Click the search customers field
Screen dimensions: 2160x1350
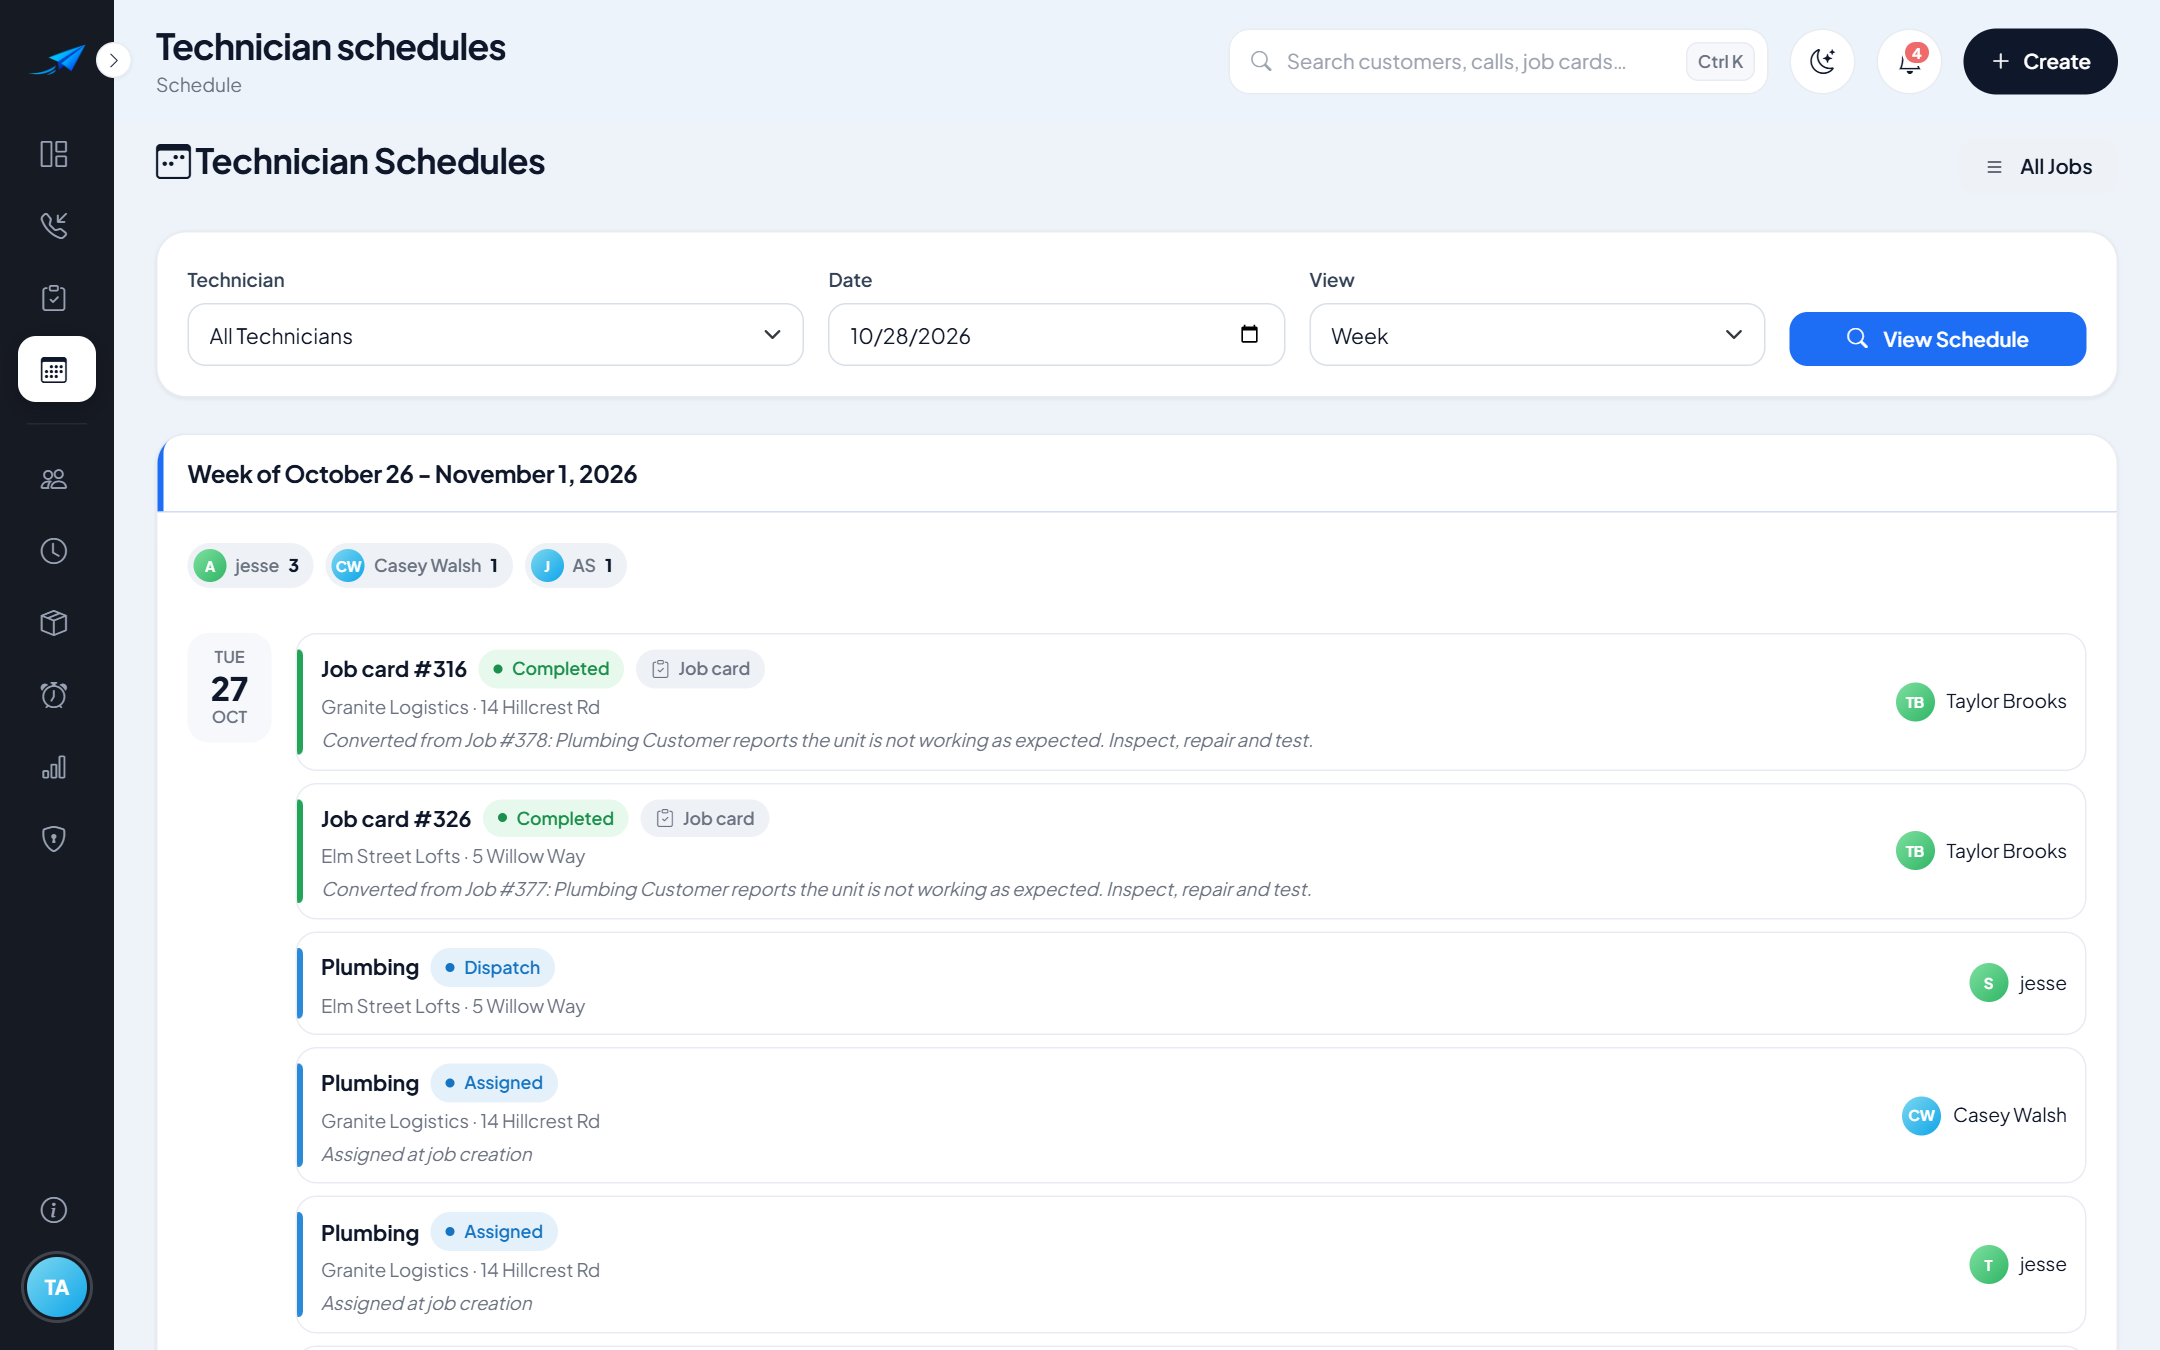pos(1498,61)
